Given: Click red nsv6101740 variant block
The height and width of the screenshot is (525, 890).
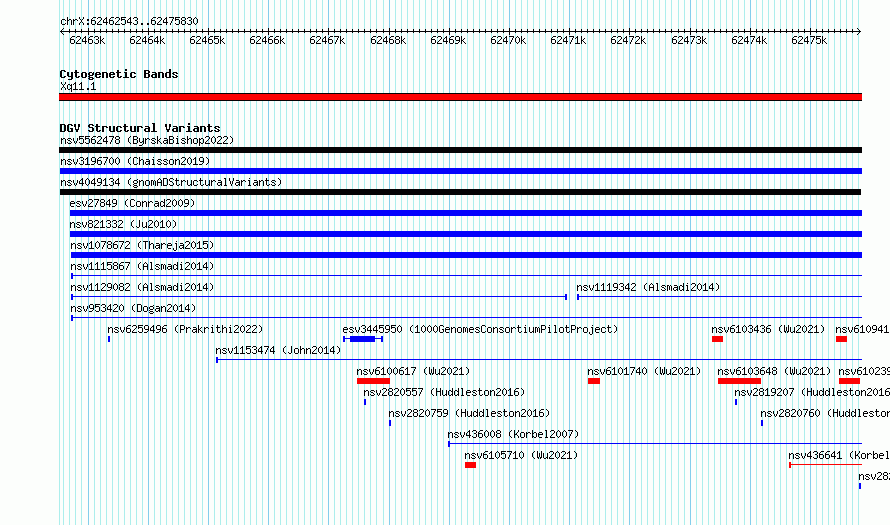Looking at the screenshot, I should [x=594, y=381].
